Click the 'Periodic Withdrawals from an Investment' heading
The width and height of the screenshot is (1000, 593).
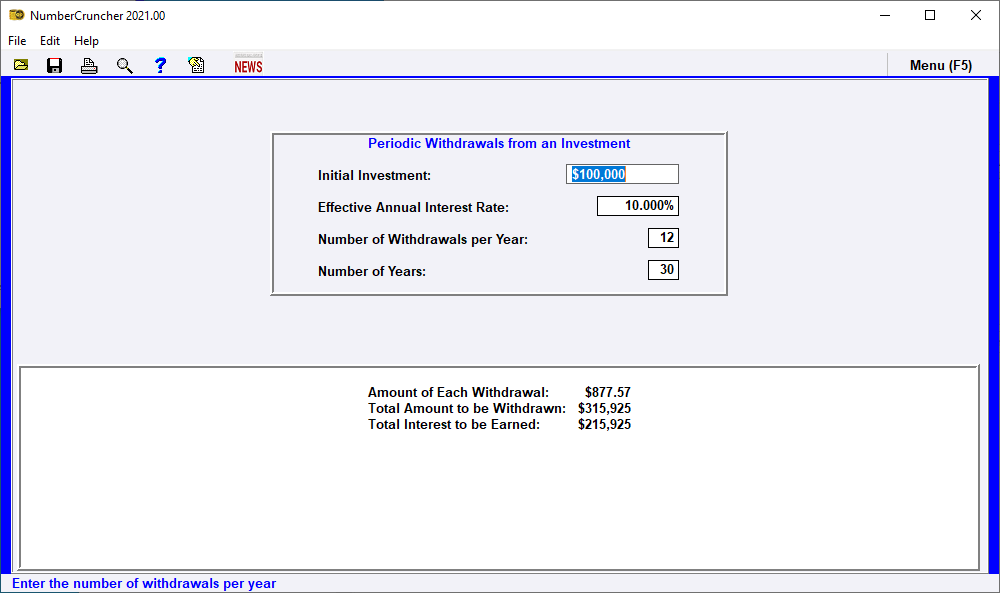499,143
